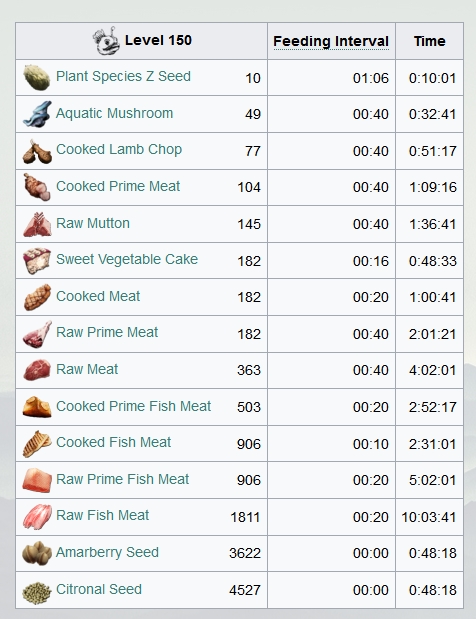The image size is (476, 619).
Task: Click the Amarberry Seed icon
Action: (x=37, y=553)
